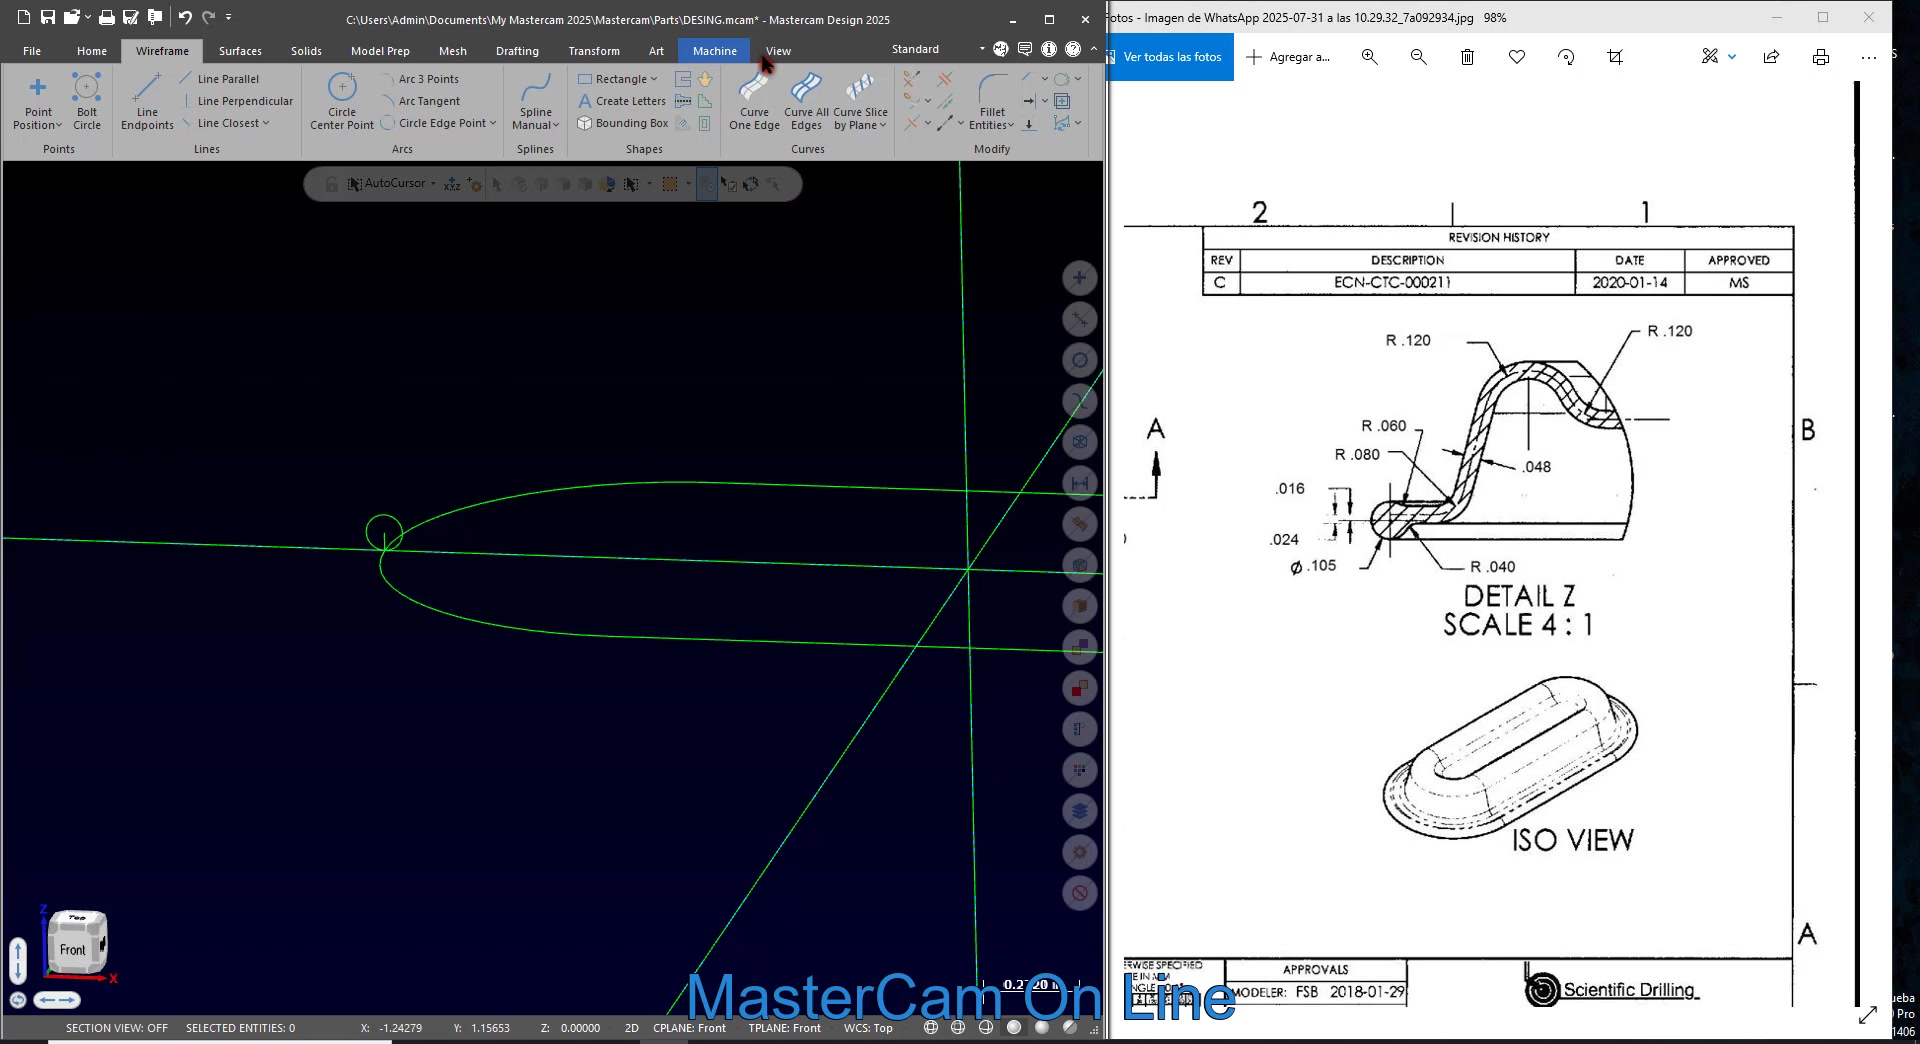This screenshot has height=1044, width=1920.
Task: Open the Transform tab
Action: point(594,51)
